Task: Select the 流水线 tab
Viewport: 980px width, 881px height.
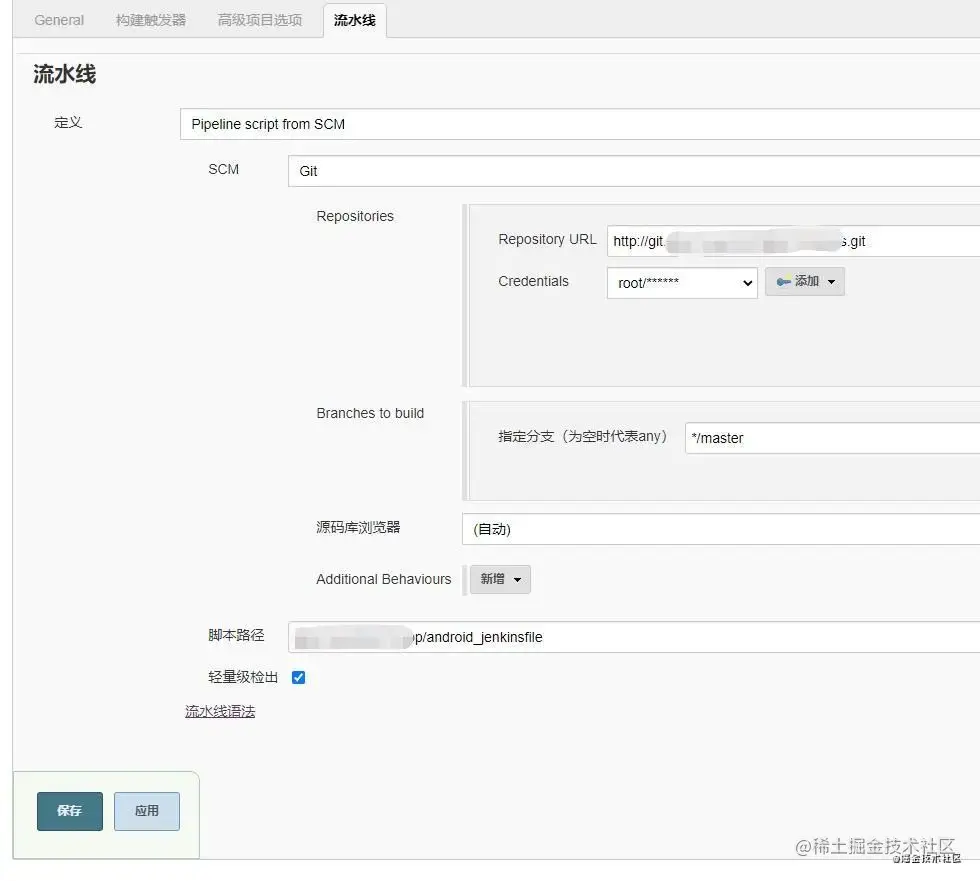Action: [355, 20]
